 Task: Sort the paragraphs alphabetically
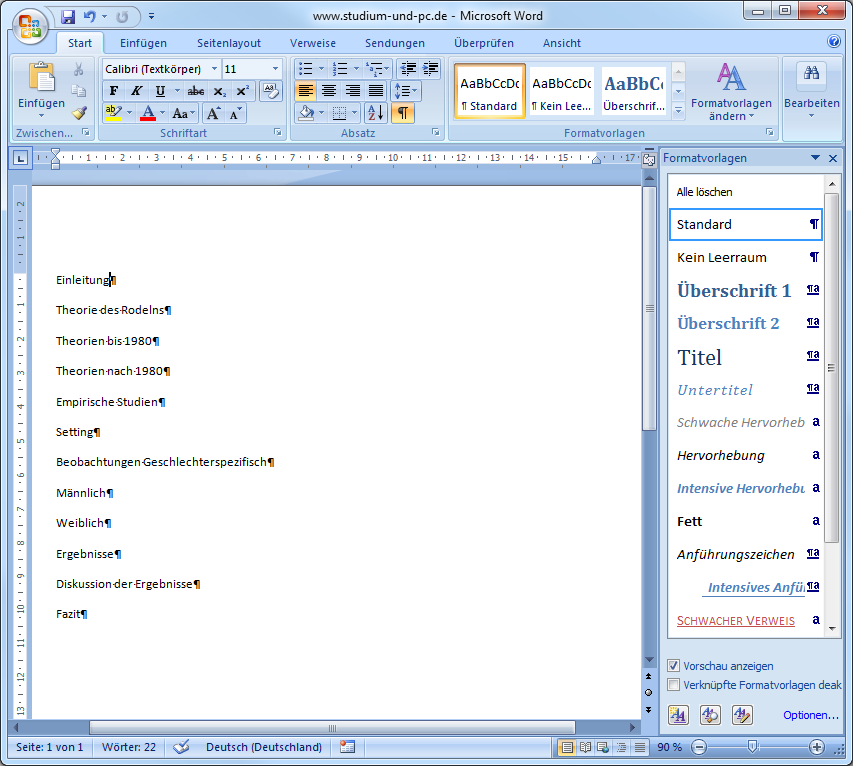tap(375, 113)
